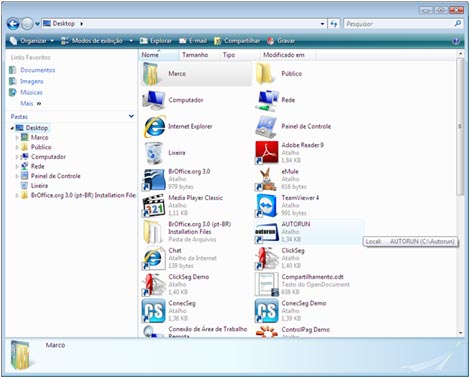Select the Rede network icon in file list
Viewport: 470px width, 378px height.
coord(267,100)
